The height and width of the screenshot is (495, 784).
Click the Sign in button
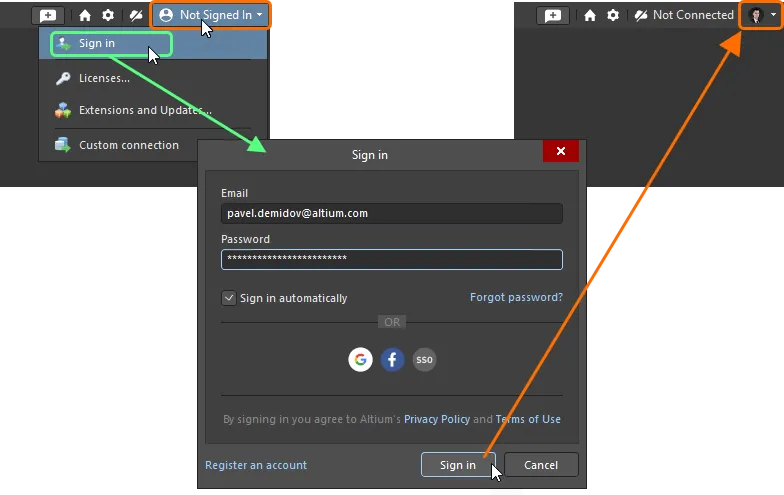(x=458, y=465)
